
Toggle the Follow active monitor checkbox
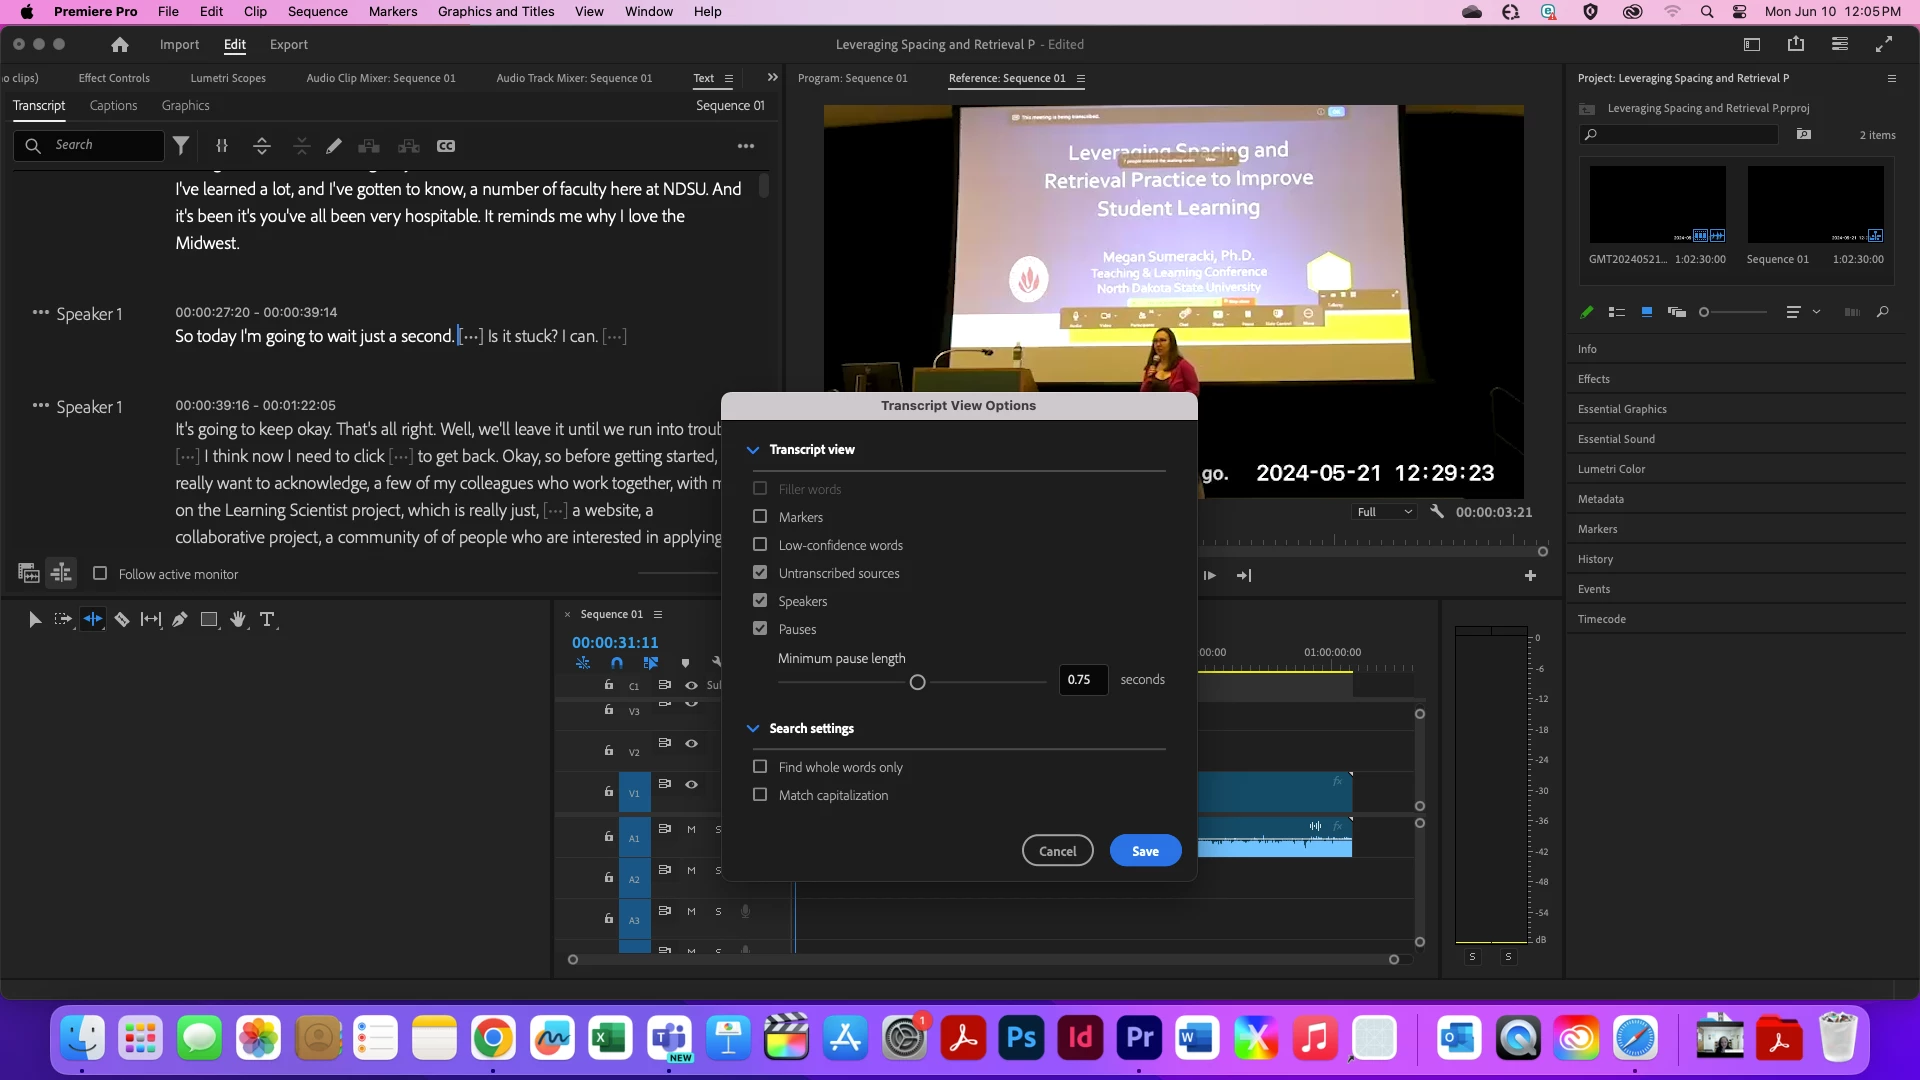[100, 574]
